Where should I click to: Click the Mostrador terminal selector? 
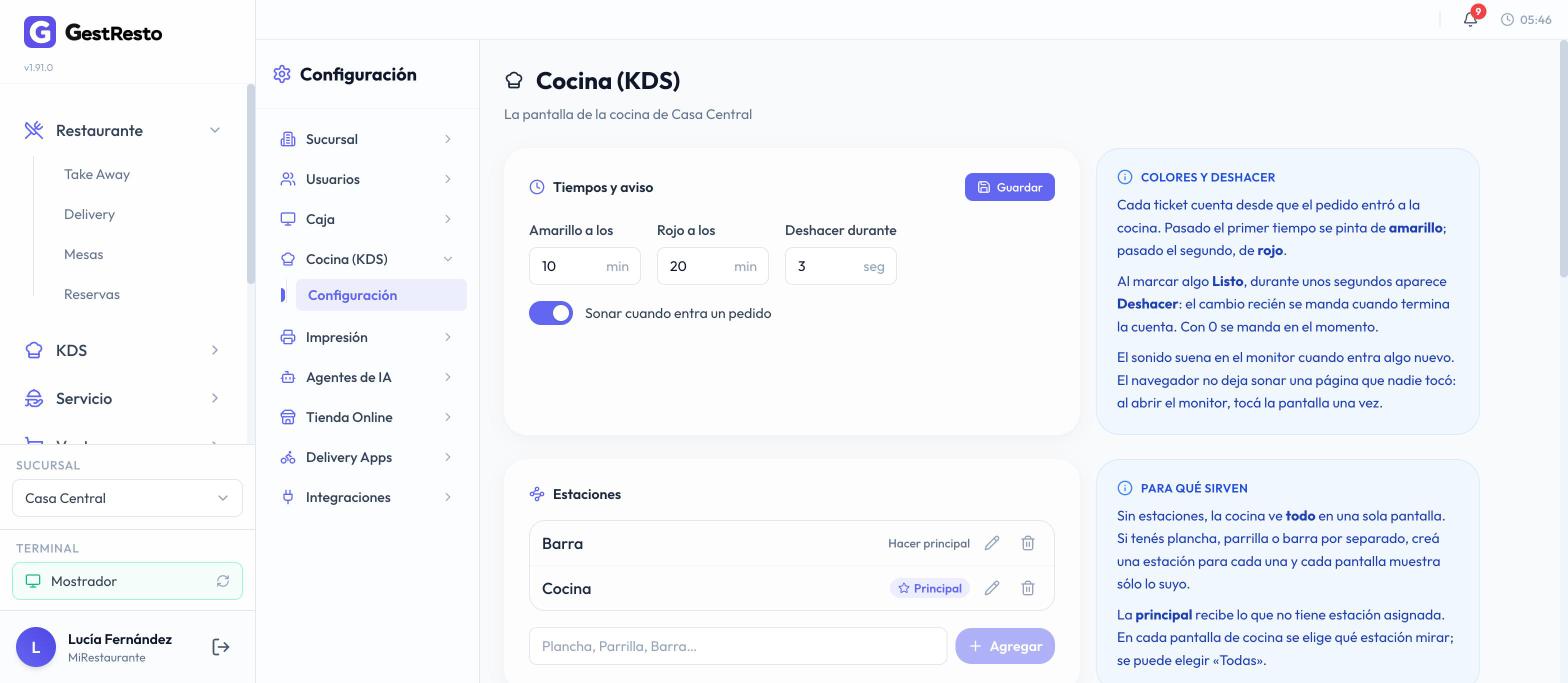click(127, 581)
